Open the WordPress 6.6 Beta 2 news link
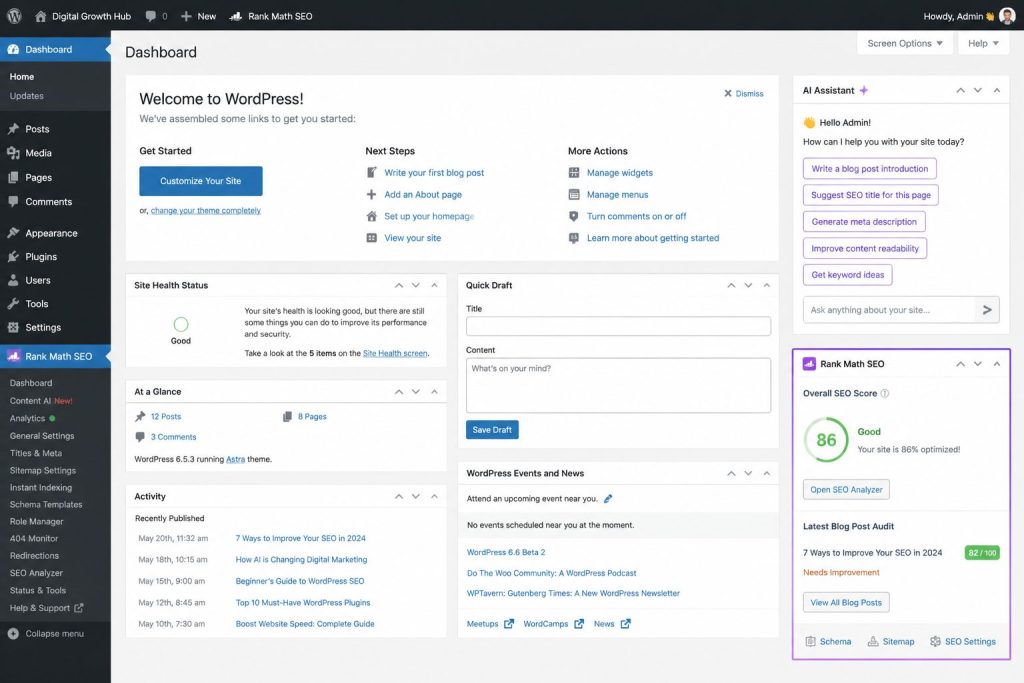The height and width of the screenshot is (683, 1024). click(x=506, y=552)
